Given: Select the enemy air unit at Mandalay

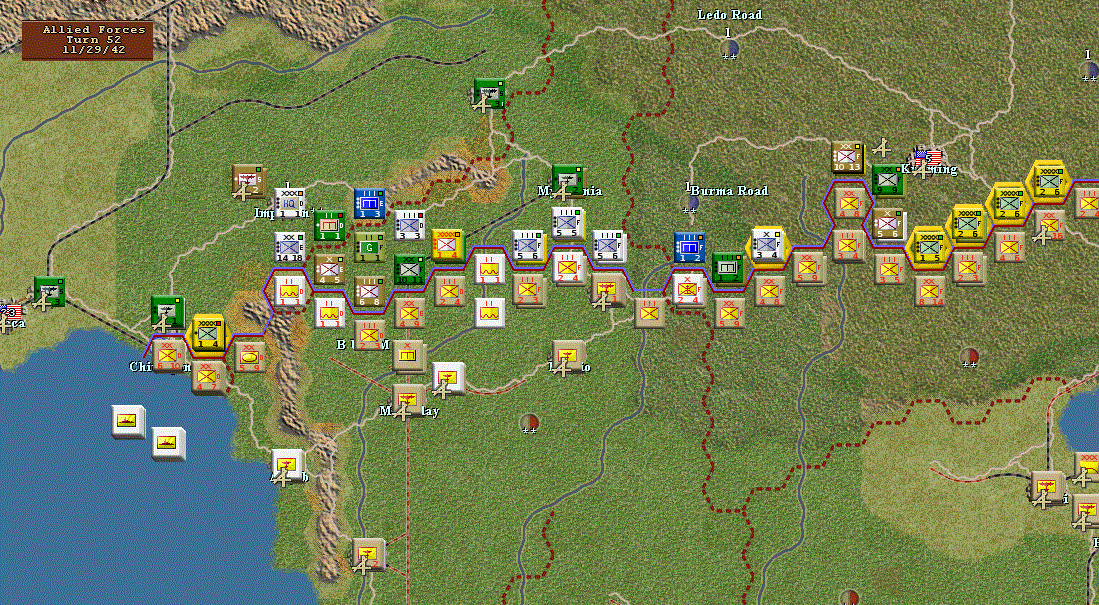Looking at the screenshot, I should click(408, 400).
